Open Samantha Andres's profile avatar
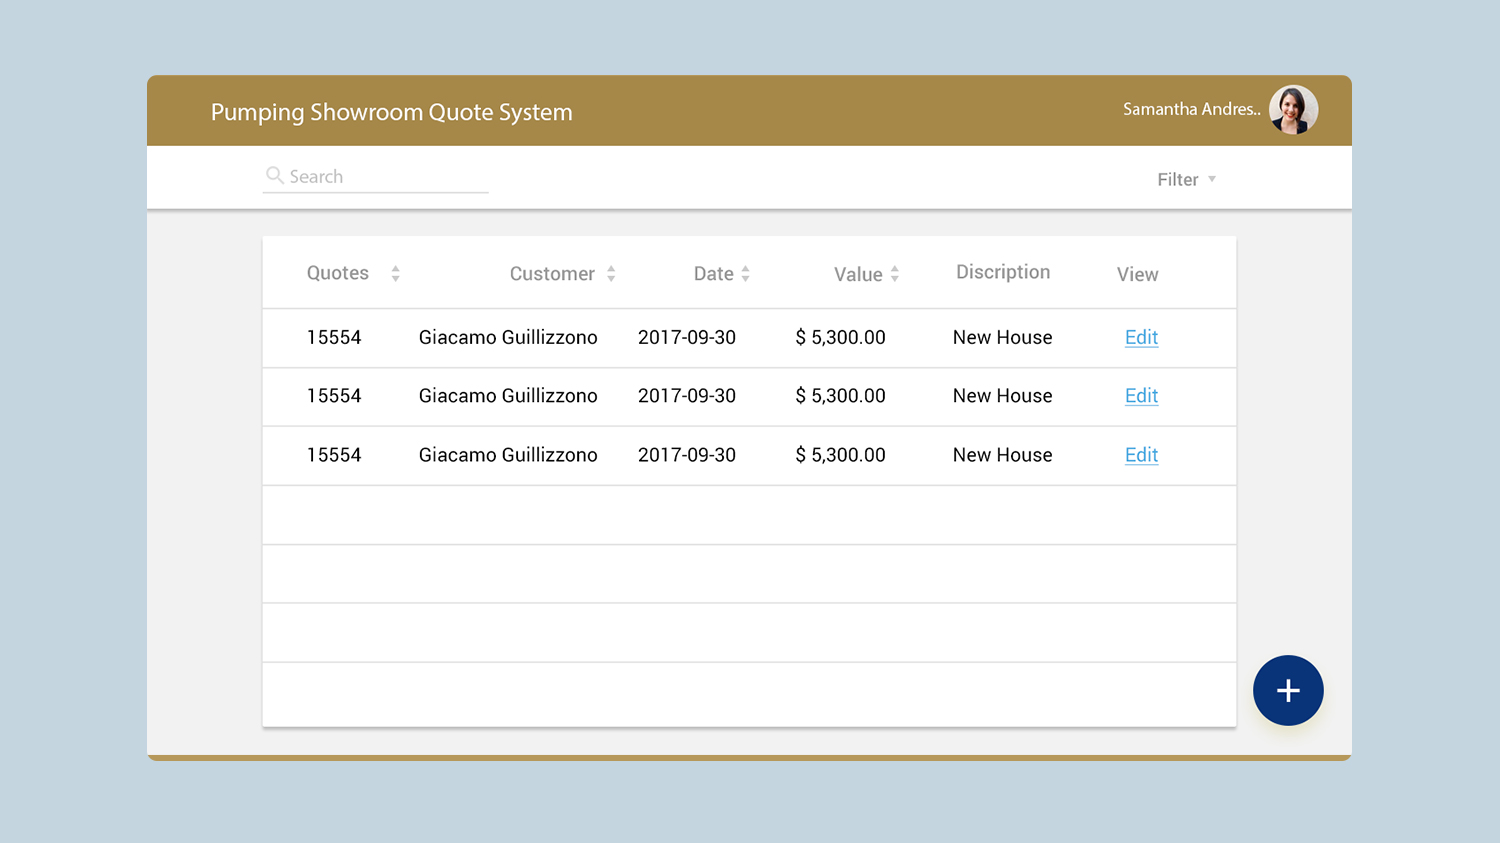 click(x=1293, y=110)
